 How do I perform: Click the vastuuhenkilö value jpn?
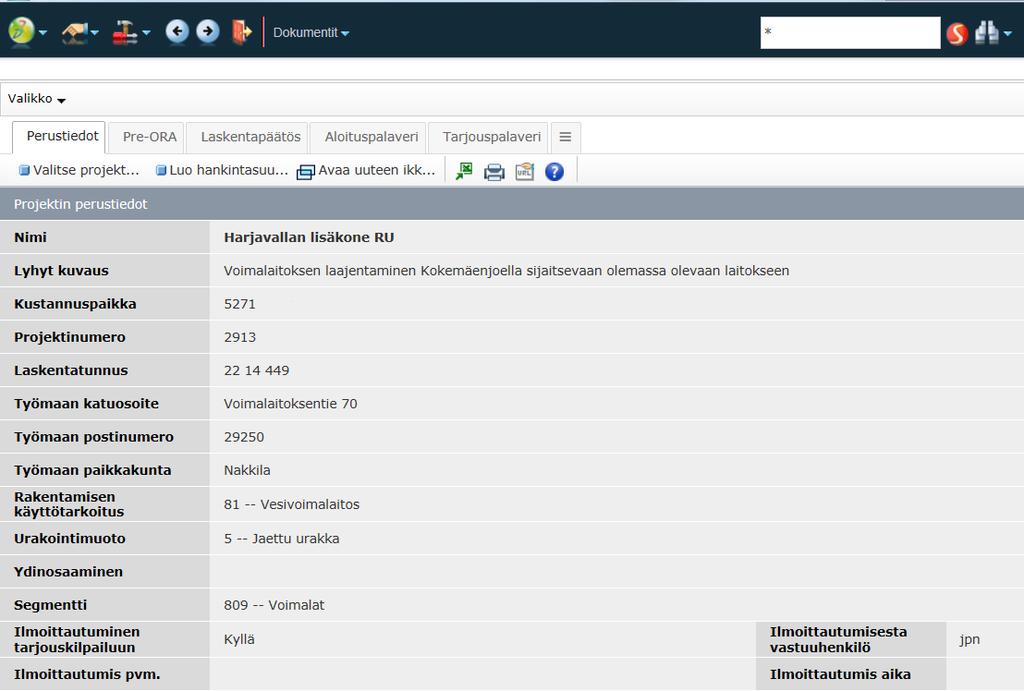(x=969, y=639)
